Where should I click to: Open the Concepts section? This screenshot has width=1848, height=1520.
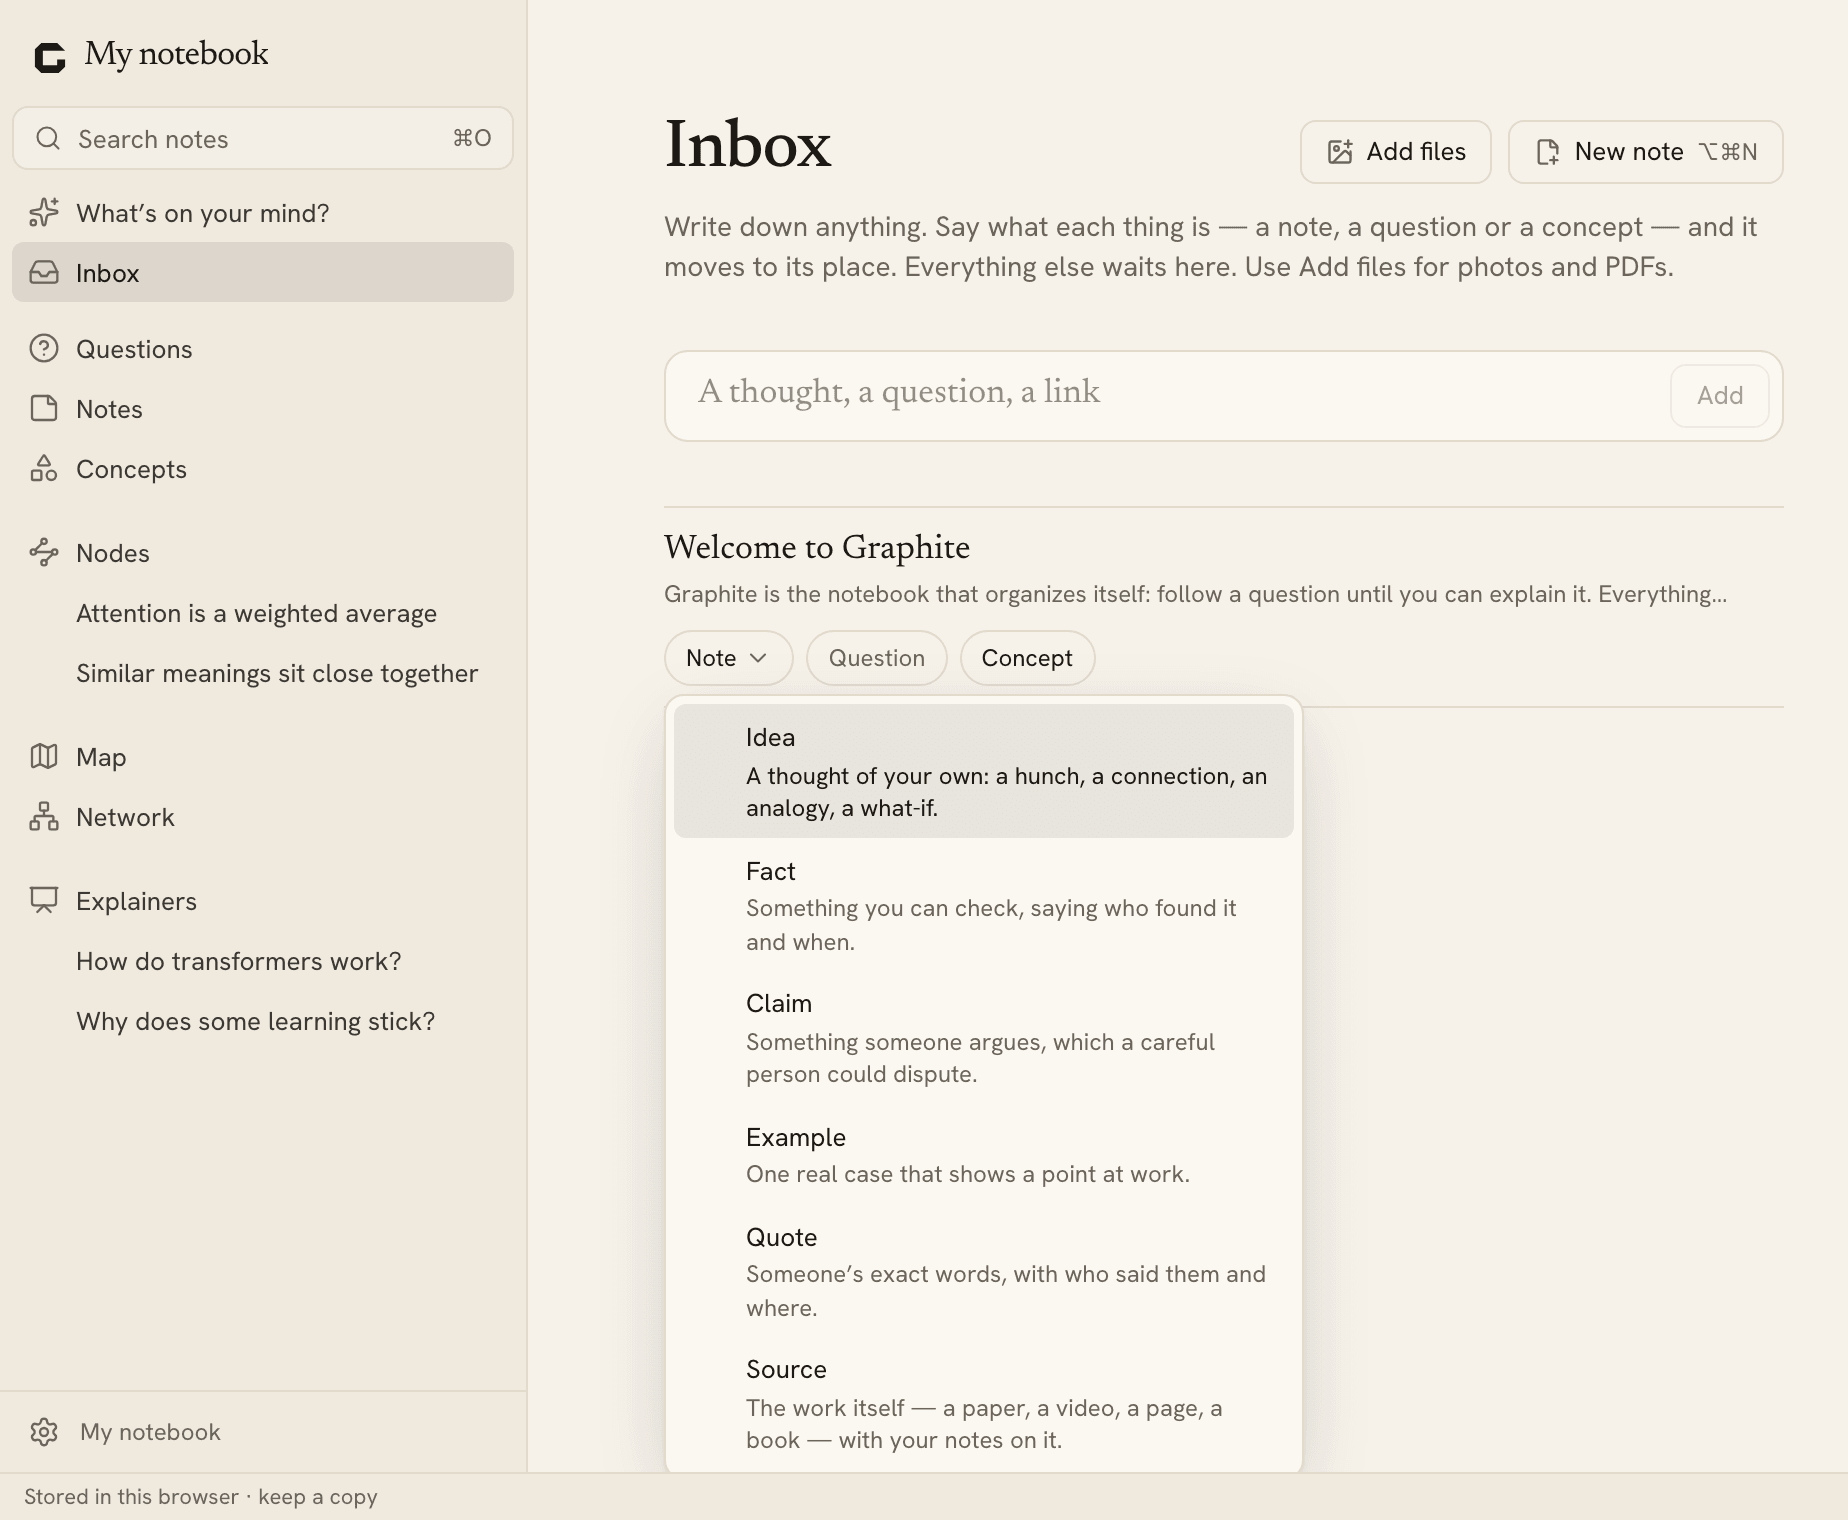point(263,468)
